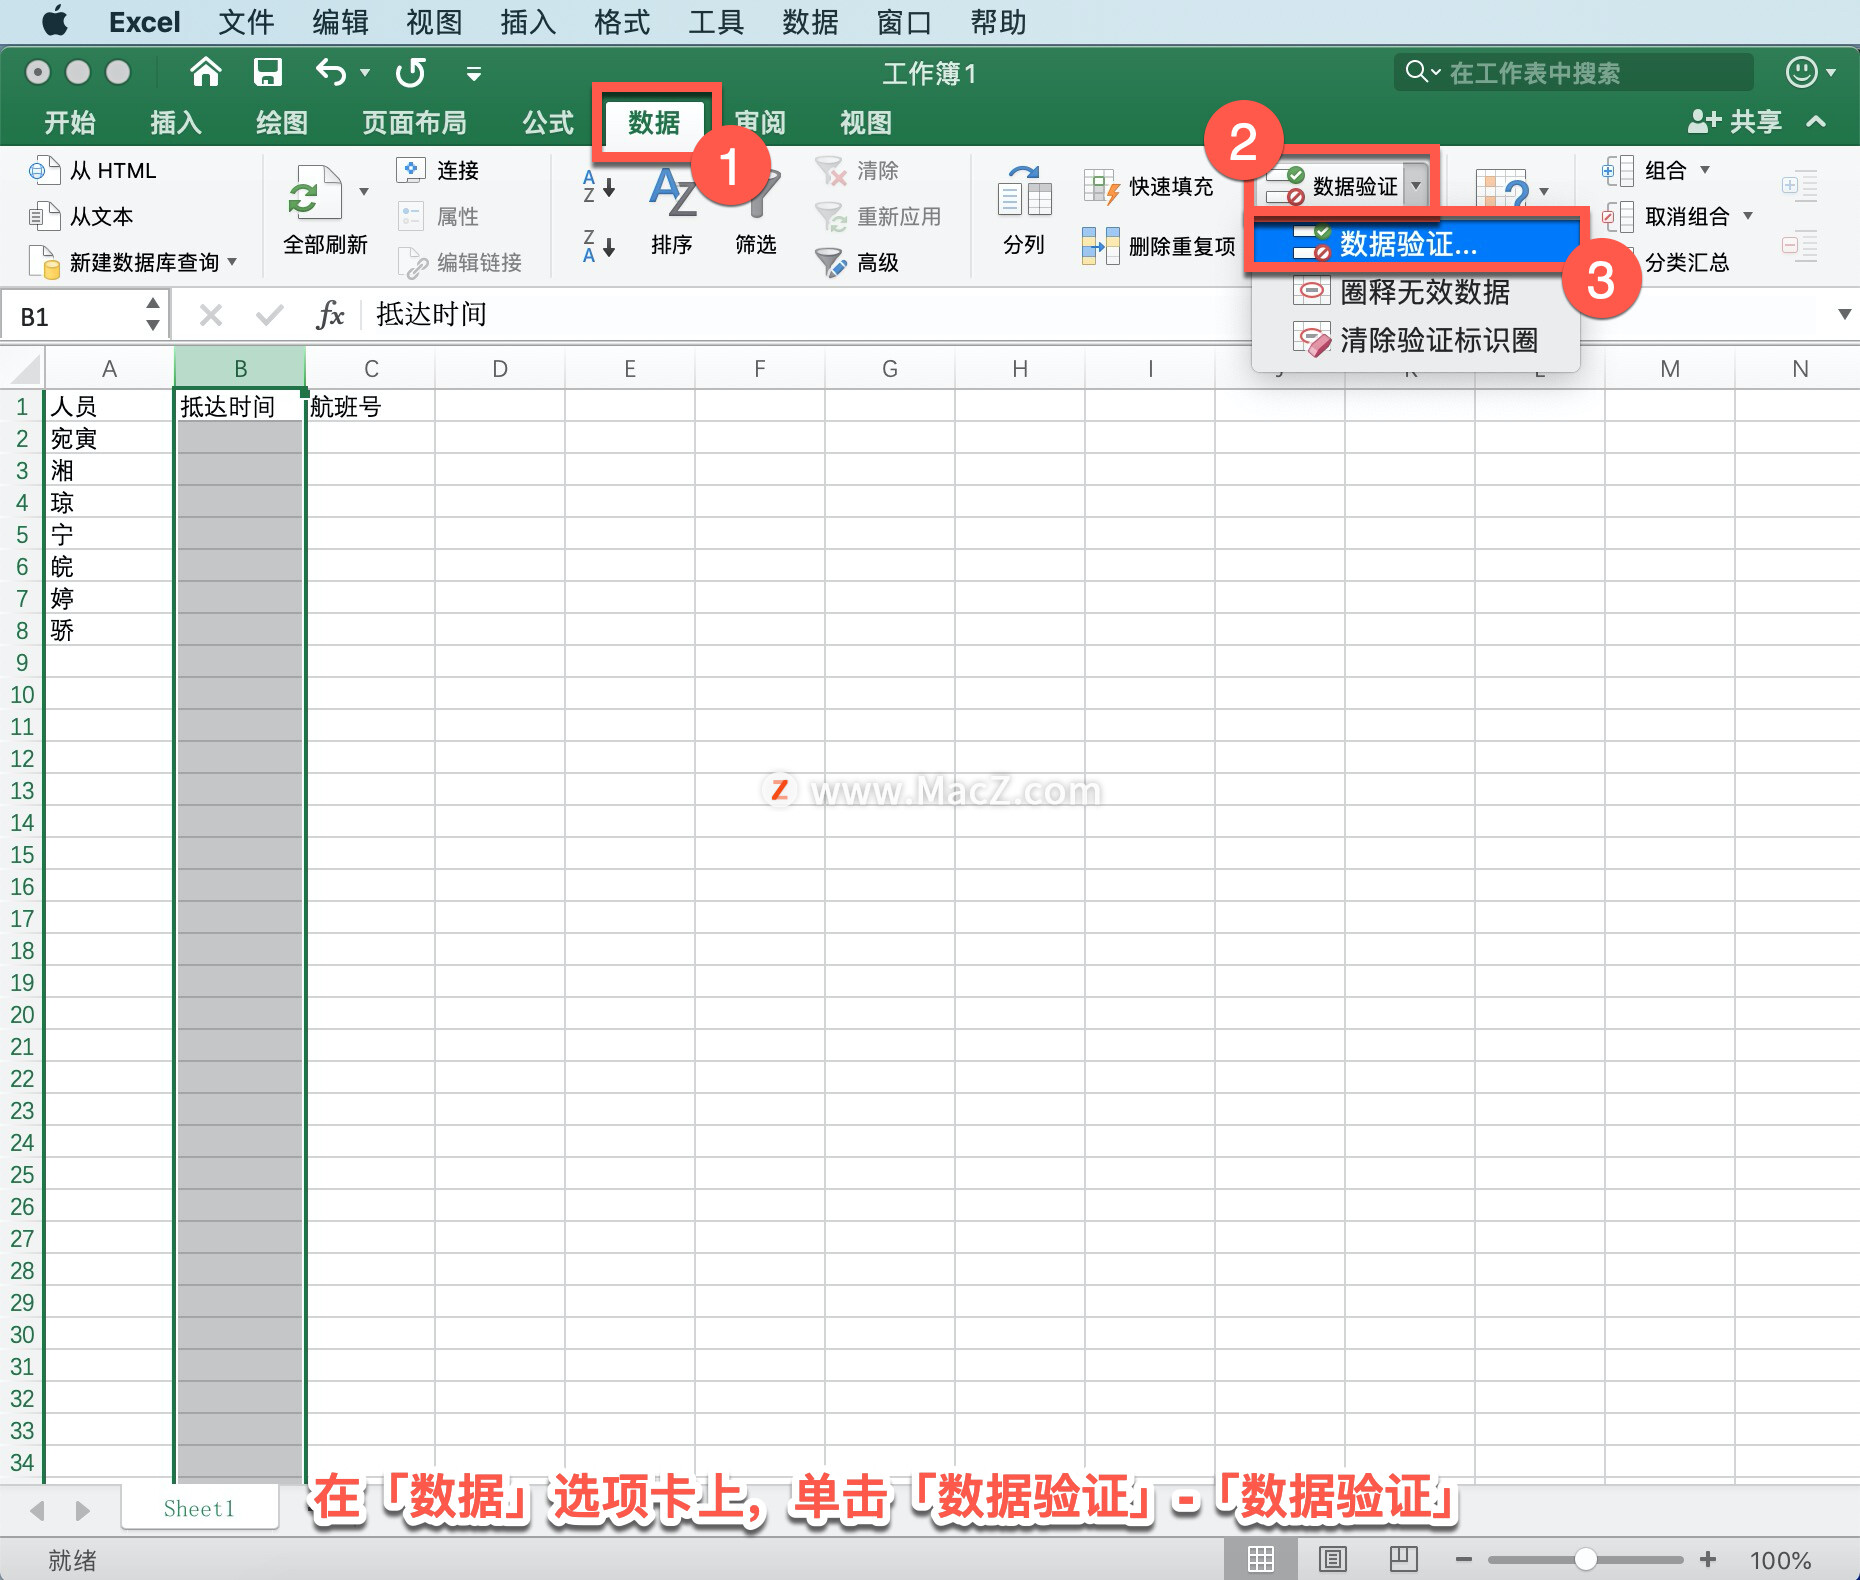Switch to Normal view grid icon
This screenshot has height=1580, width=1860.
point(1261,1559)
